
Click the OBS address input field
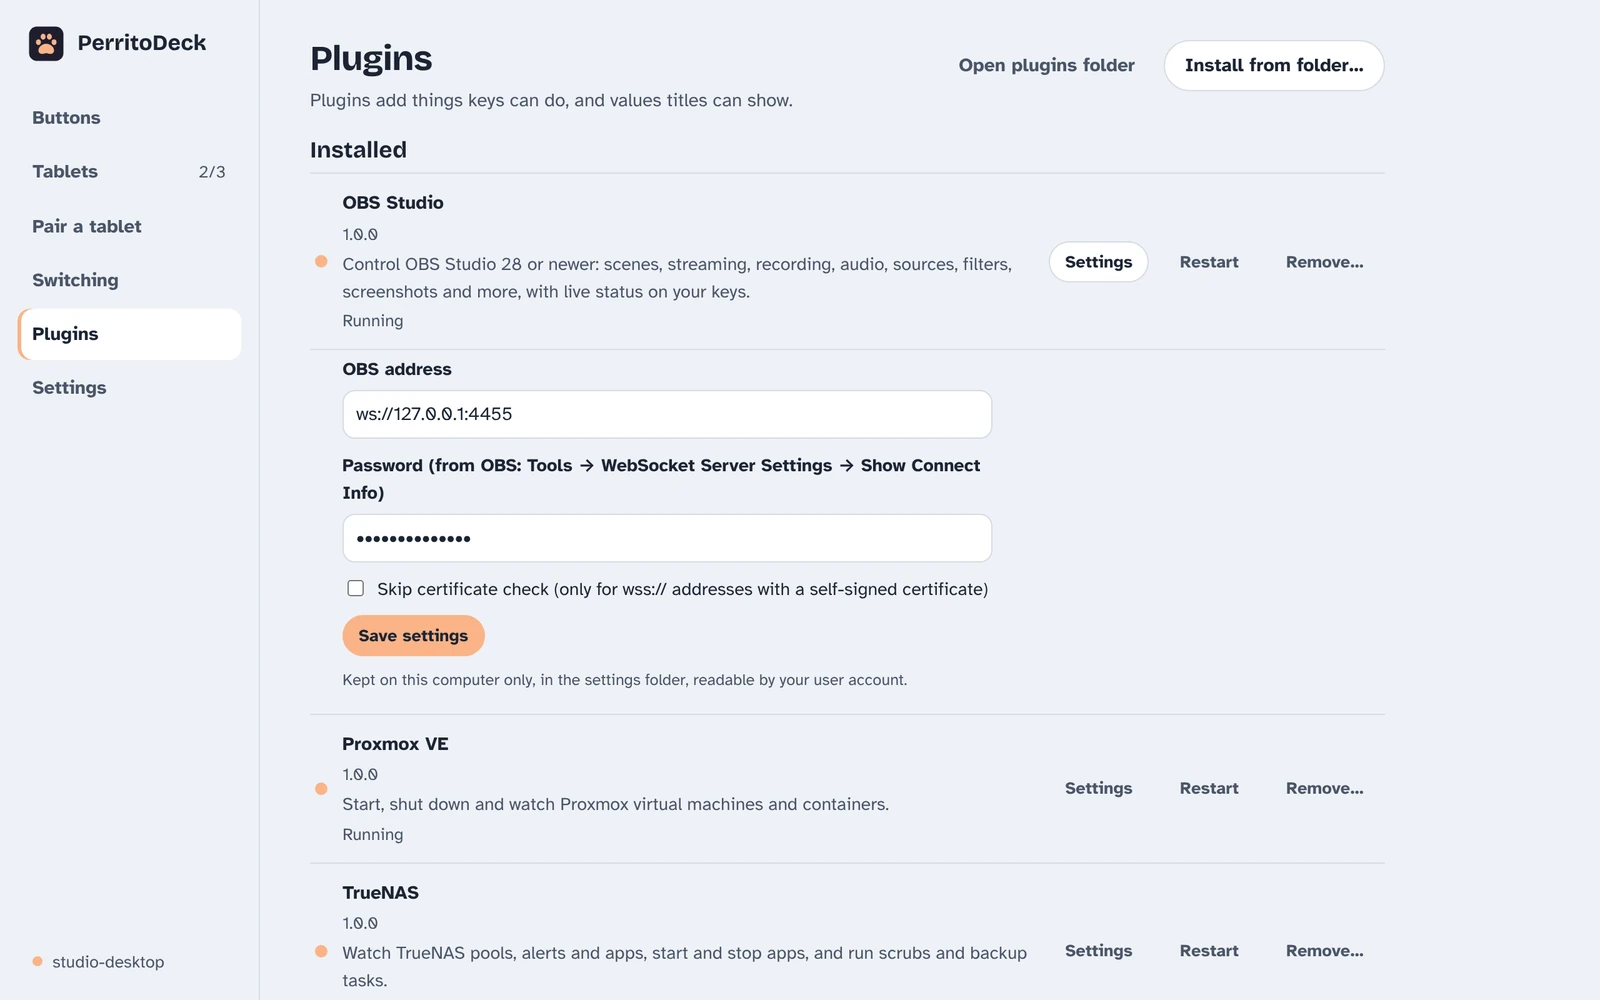coord(667,414)
